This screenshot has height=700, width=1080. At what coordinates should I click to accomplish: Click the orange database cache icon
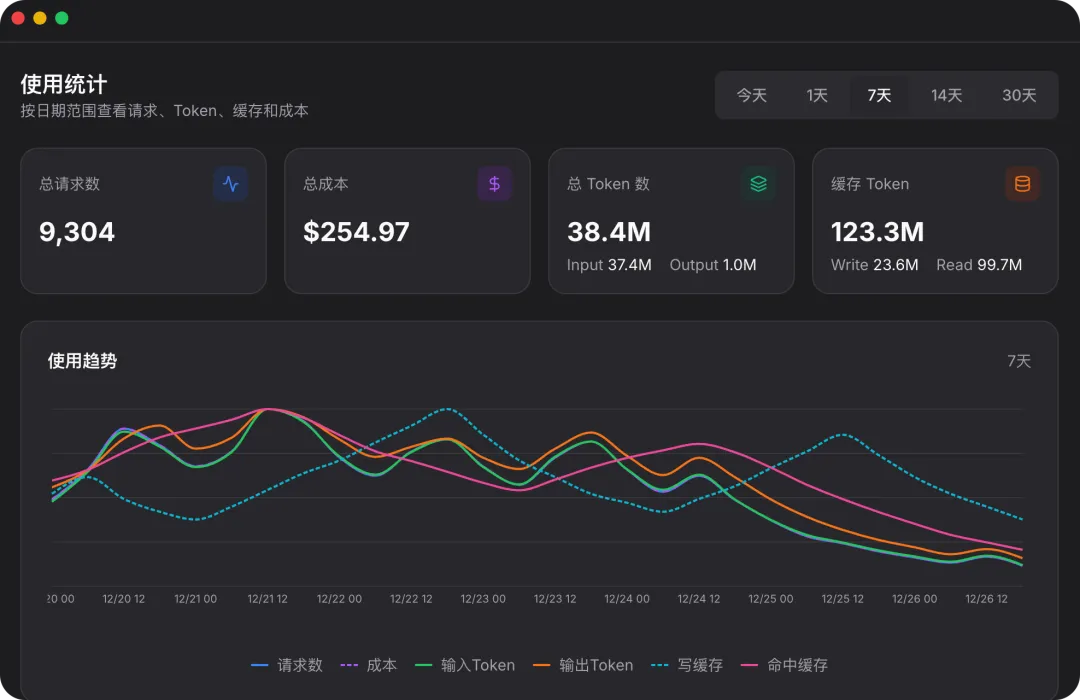pos(1022,184)
